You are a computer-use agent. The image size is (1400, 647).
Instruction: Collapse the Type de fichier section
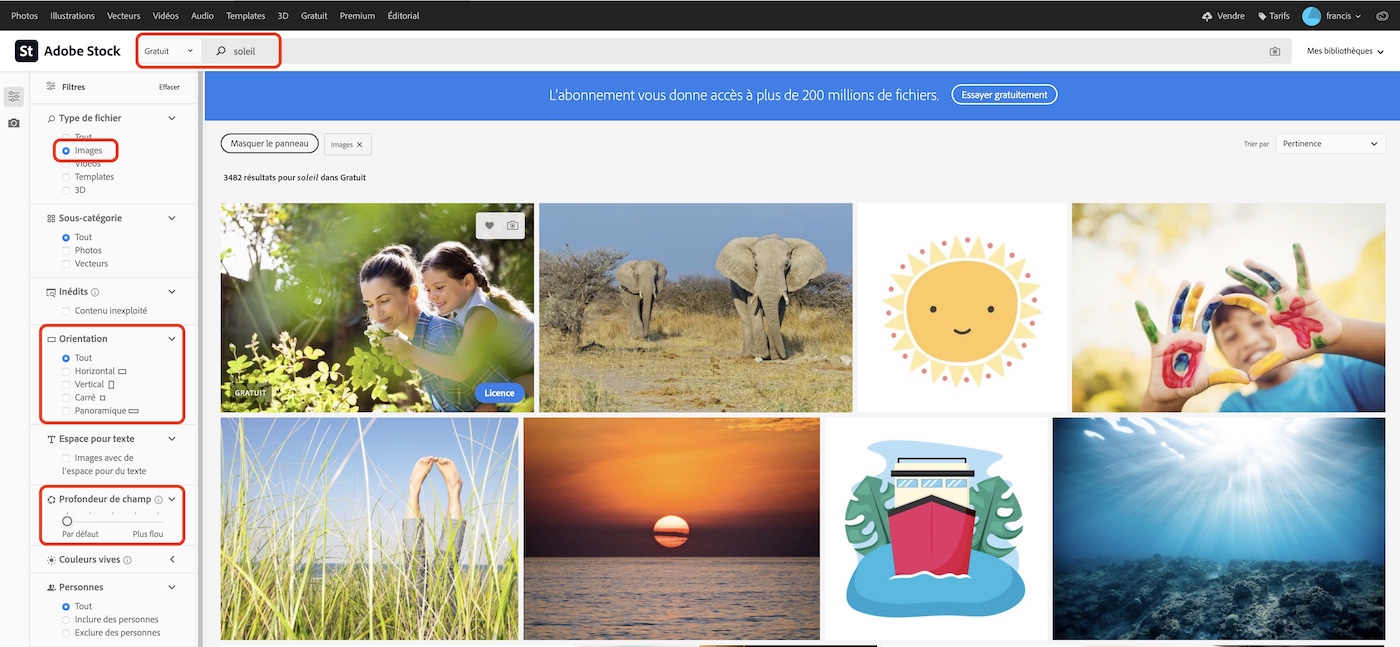(x=171, y=117)
